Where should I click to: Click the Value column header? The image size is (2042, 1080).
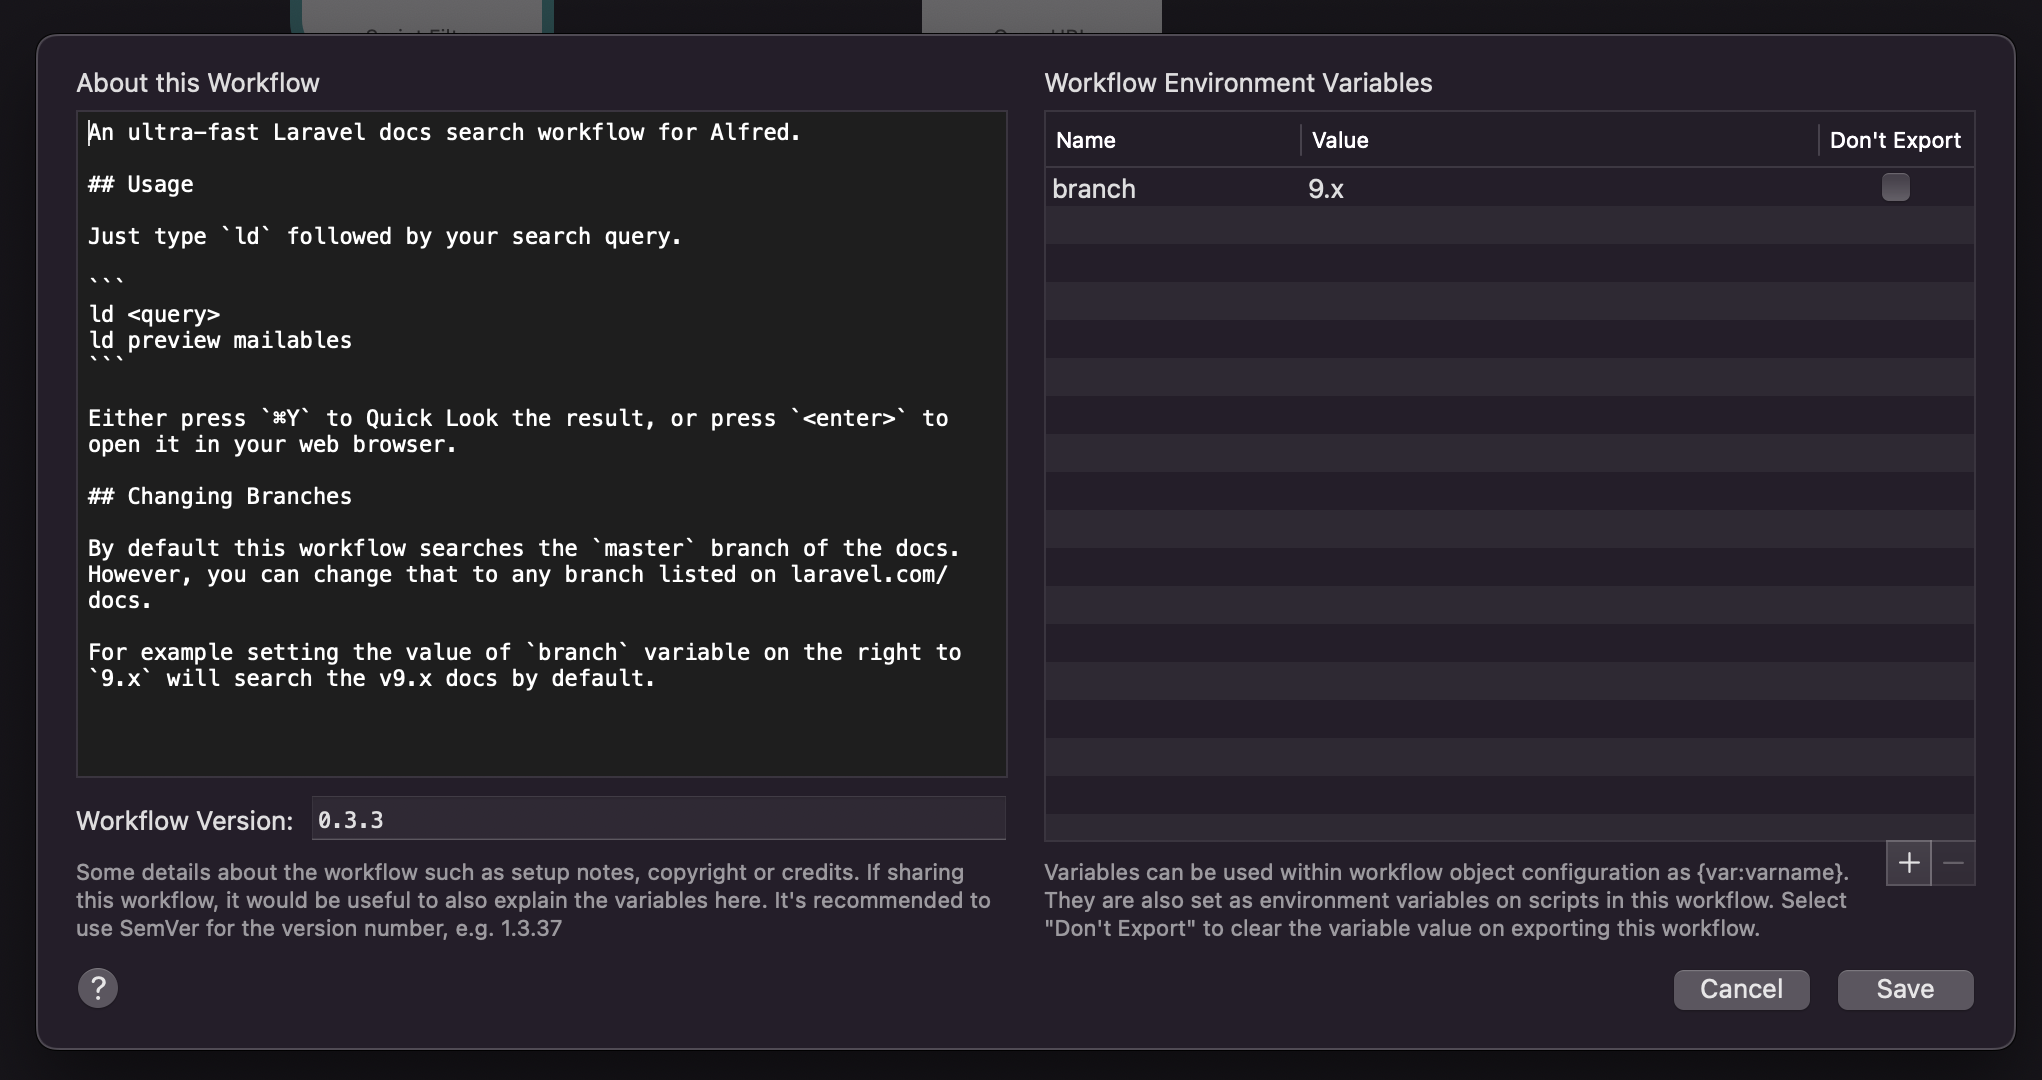(x=1340, y=140)
